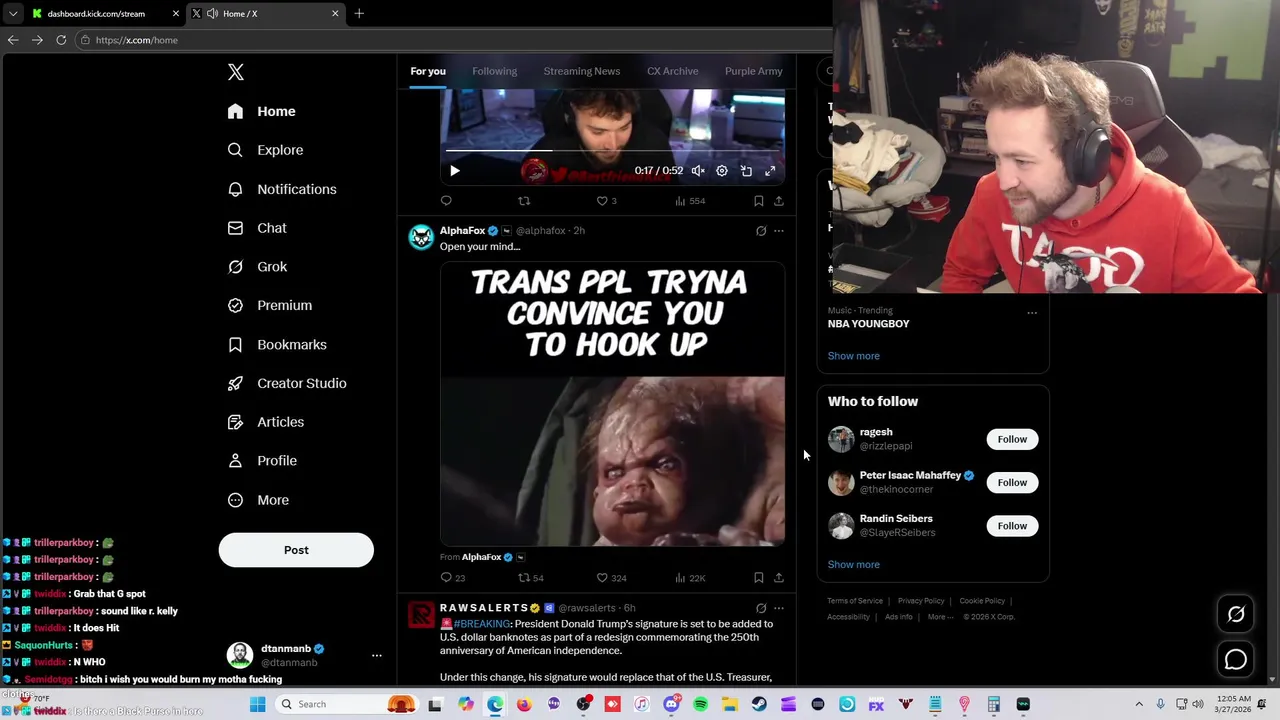This screenshot has height=720, width=1280.
Task: Switch to Streaming News tab
Action: point(582,71)
